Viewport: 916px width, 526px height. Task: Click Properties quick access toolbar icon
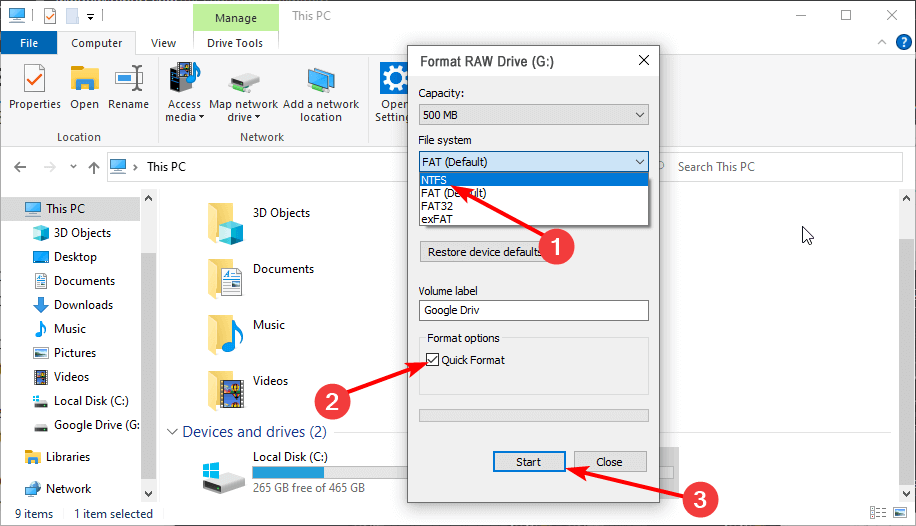pos(50,16)
